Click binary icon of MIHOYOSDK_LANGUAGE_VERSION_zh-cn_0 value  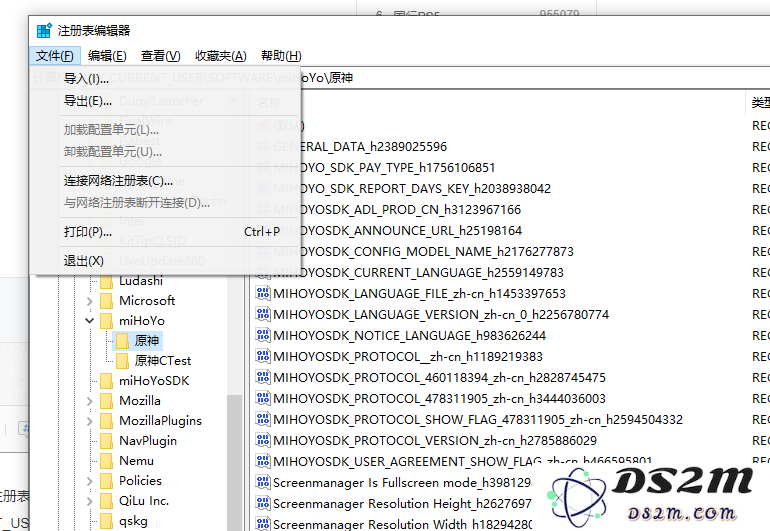click(x=263, y=314)
